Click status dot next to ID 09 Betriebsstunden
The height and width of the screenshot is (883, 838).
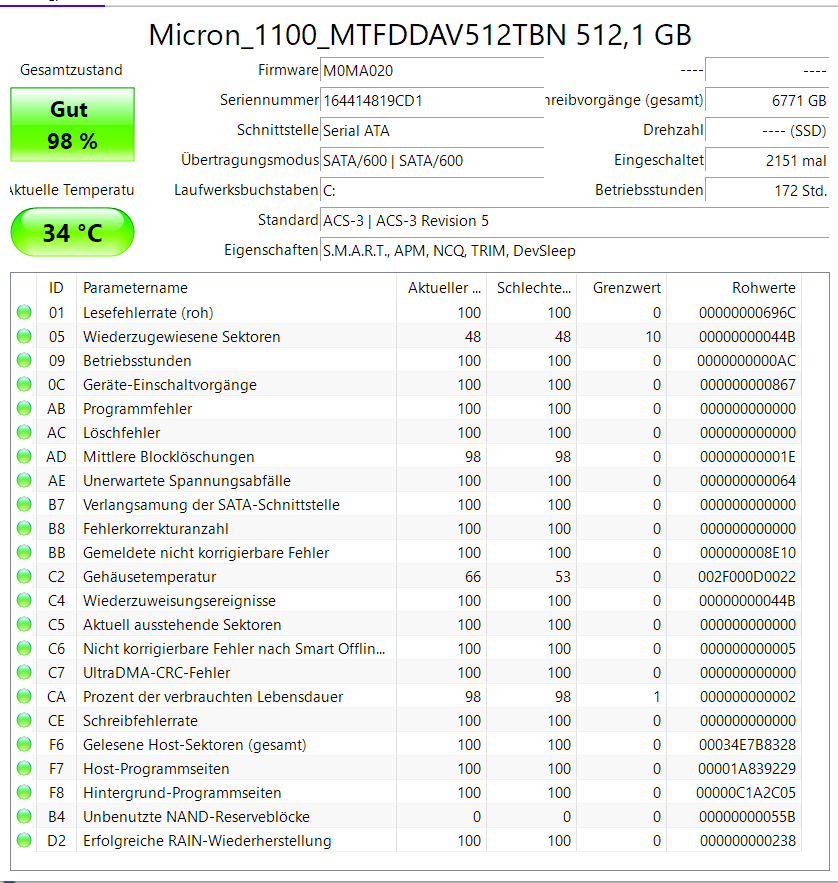click(24, 360)
